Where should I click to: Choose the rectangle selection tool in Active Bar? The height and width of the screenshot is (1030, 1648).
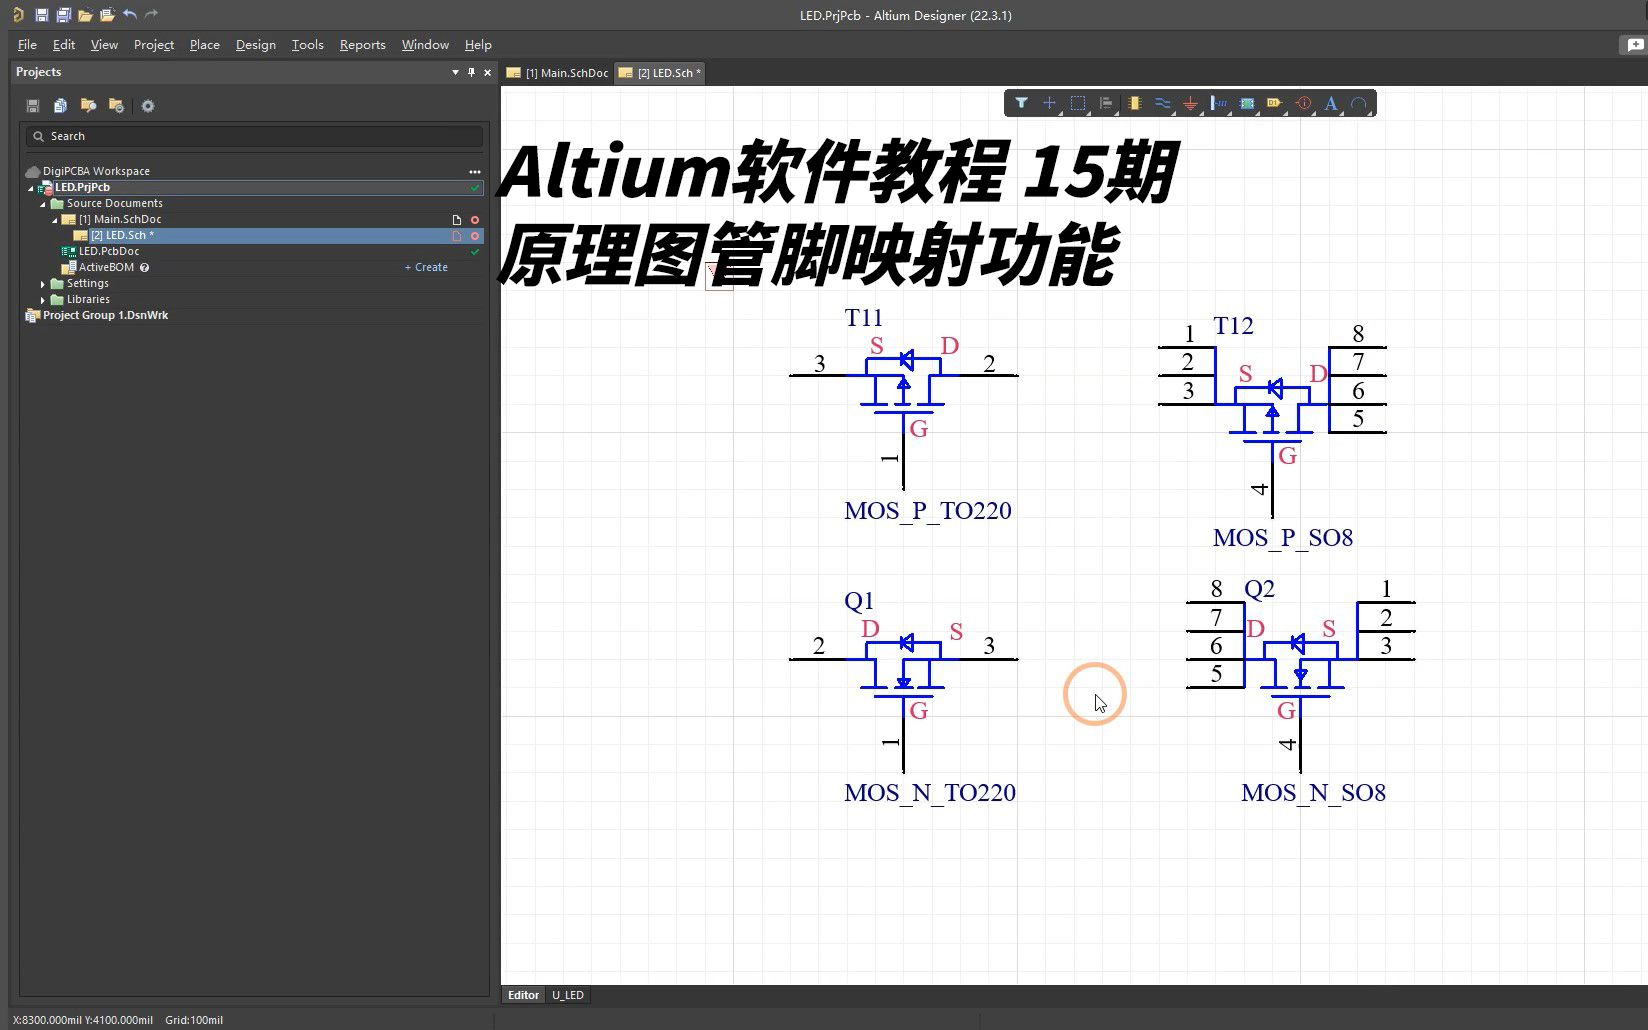(1078, 103)
